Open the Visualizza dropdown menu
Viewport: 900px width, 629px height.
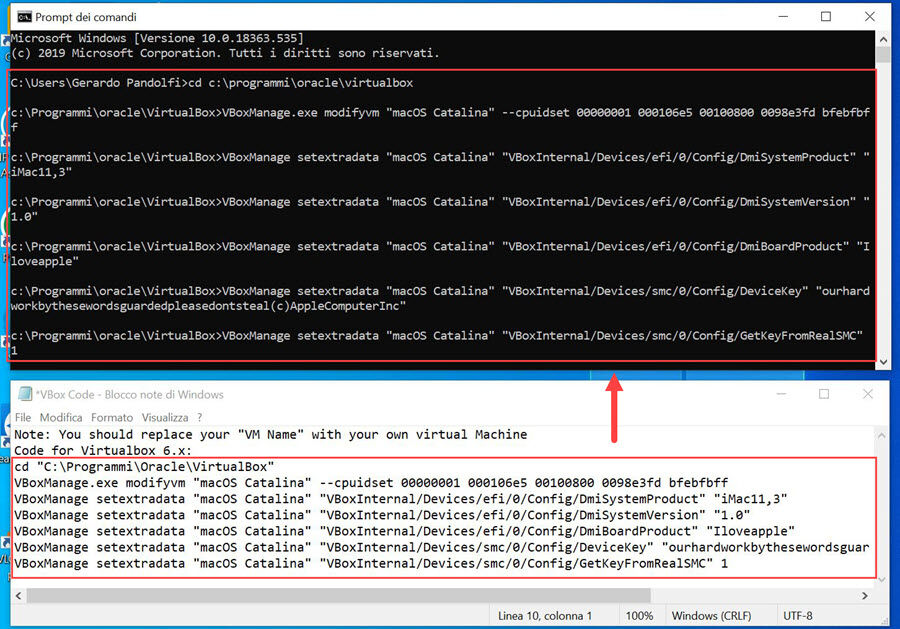click(164, 417)
